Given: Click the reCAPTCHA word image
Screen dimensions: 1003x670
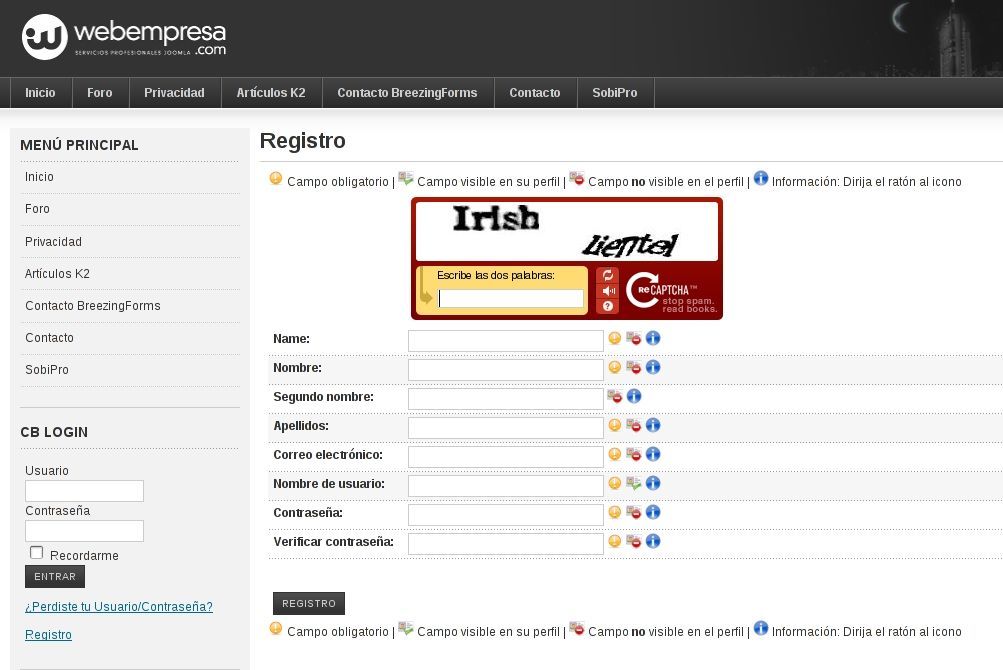Looking at the screenshot, I should point(567,231).
